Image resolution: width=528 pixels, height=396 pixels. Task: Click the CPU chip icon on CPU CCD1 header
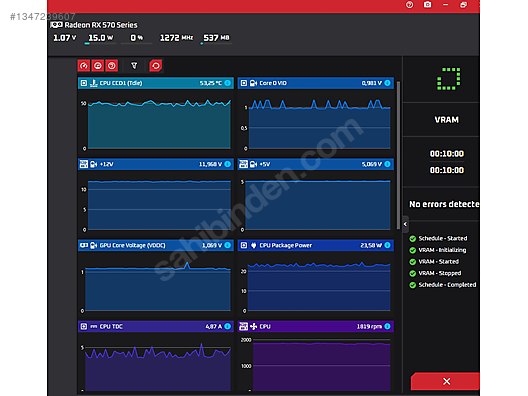[x=84, y=83]
